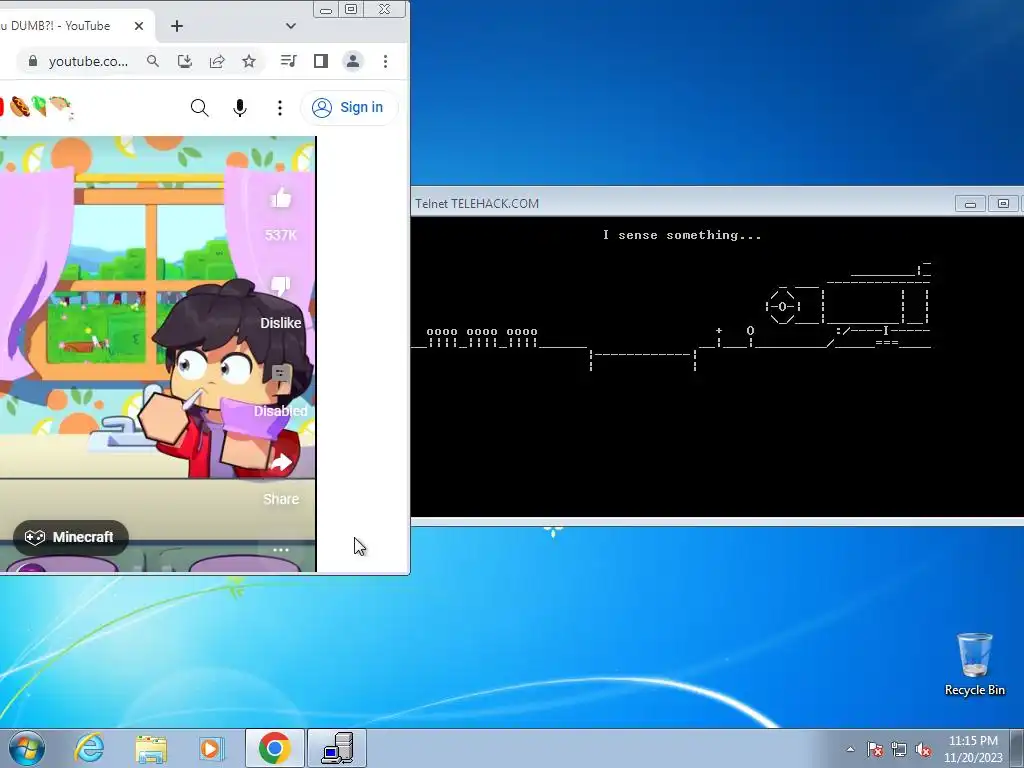Open Windows Explorer from taskbar
Viewport: 1024px width, 768px height.
151,748
